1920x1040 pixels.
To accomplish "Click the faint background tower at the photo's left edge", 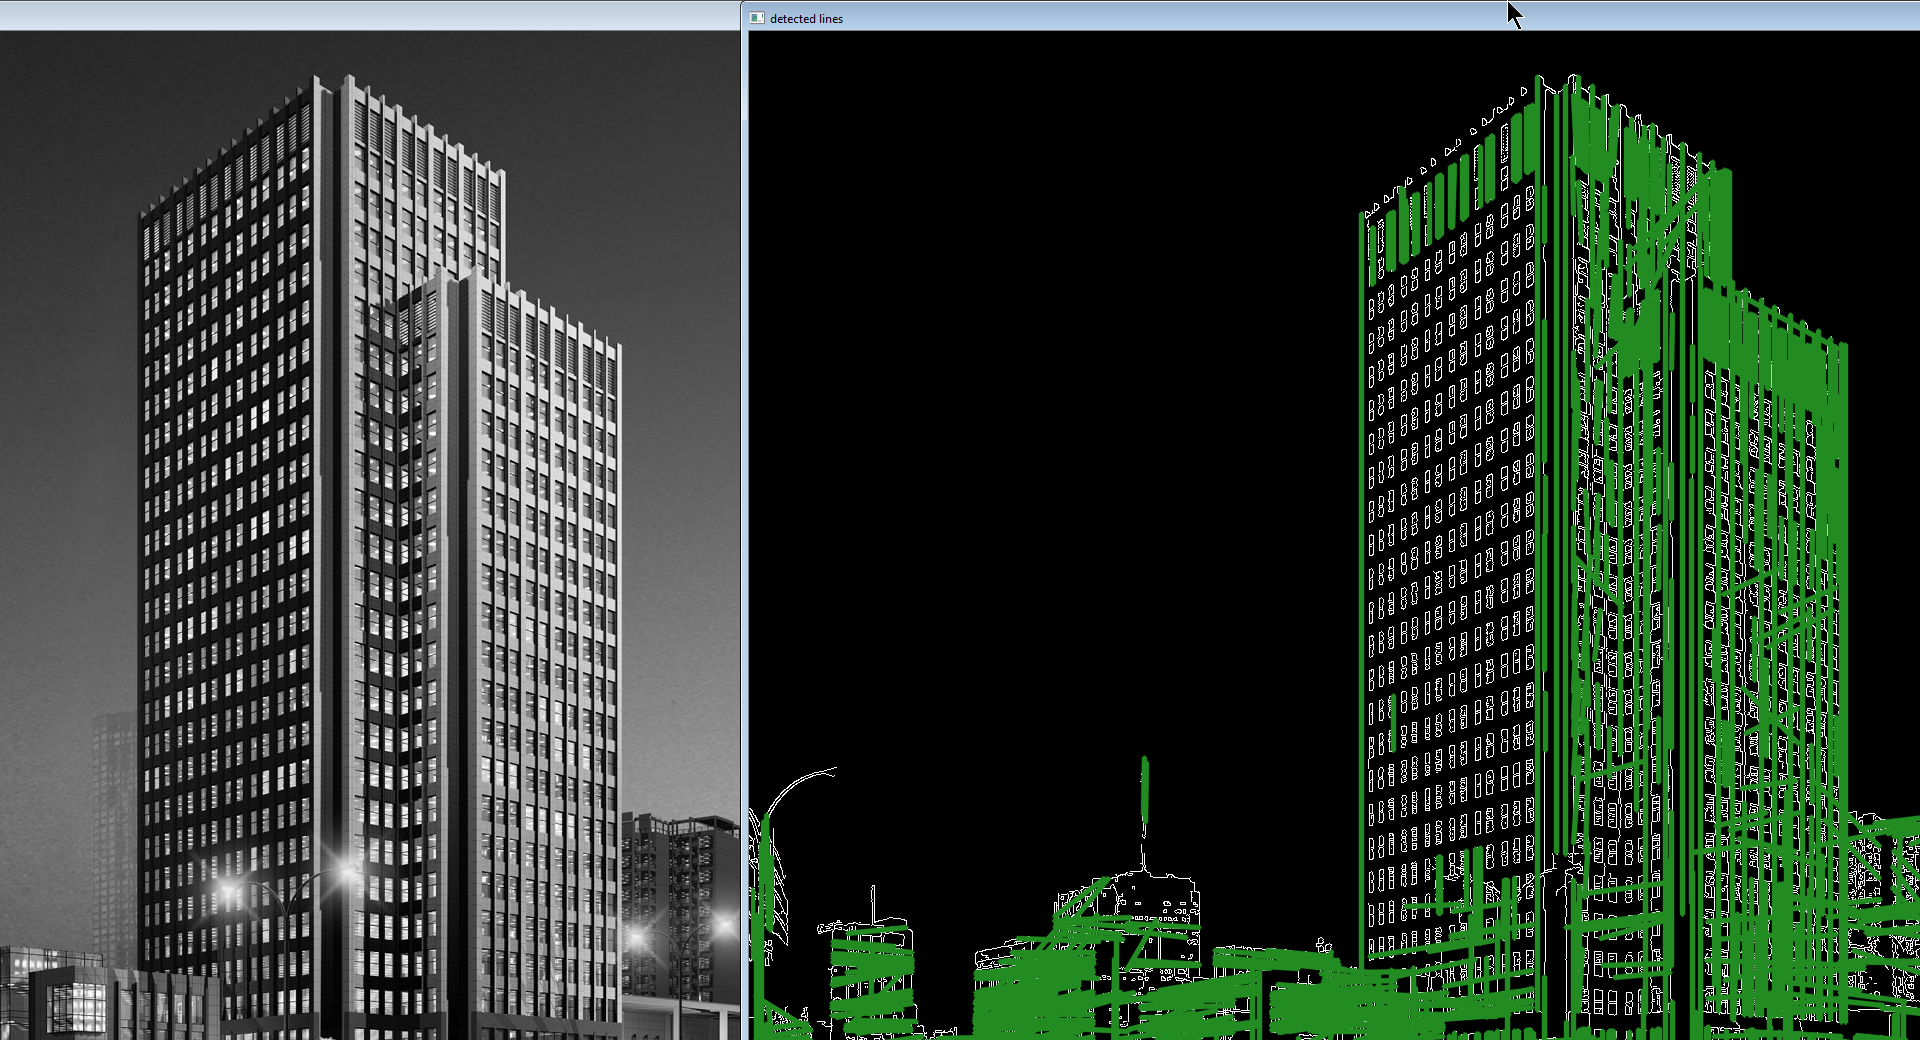I will click(x=113, y=800).
